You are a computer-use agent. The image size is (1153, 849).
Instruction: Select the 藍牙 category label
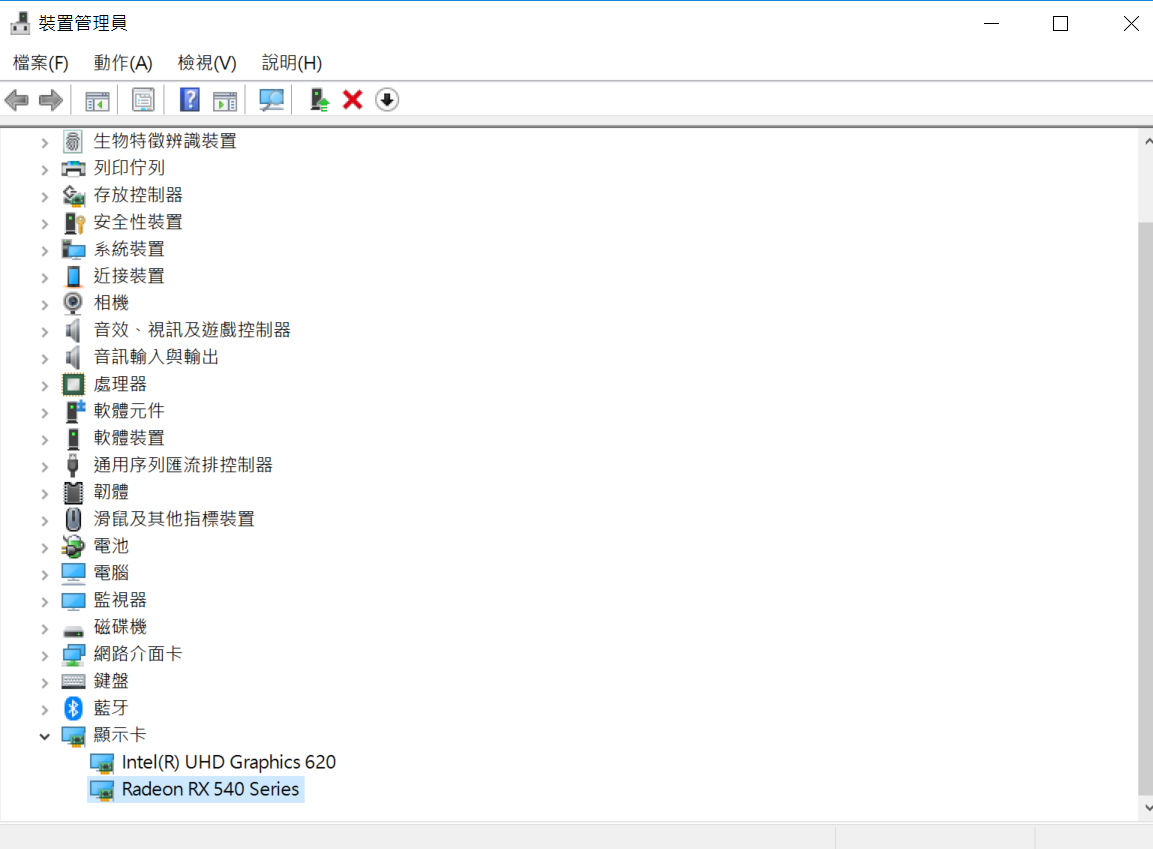(x=111, y=708)
